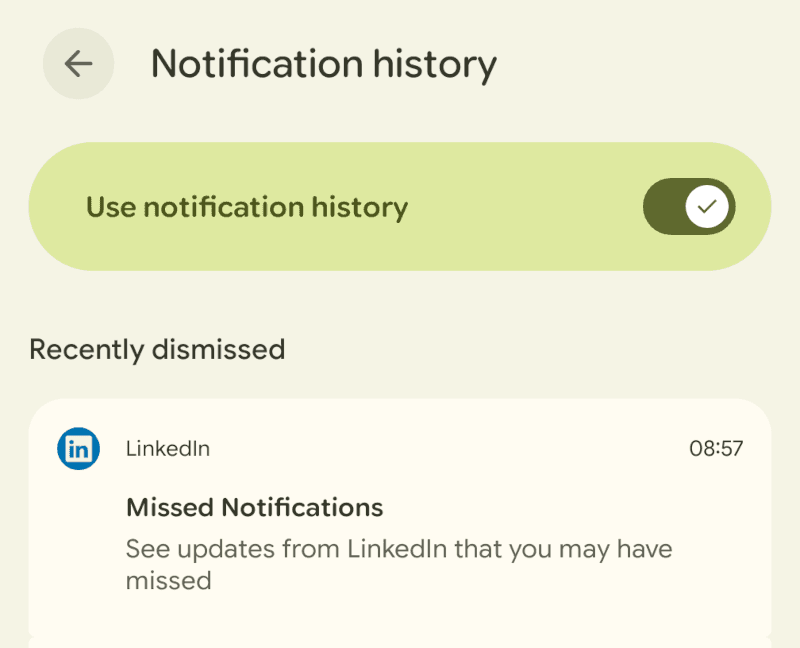The height and width of the screenshot is (648, 800).
Task: Tap the 'Recently dismissed' section heading
Action: point(157,350)
